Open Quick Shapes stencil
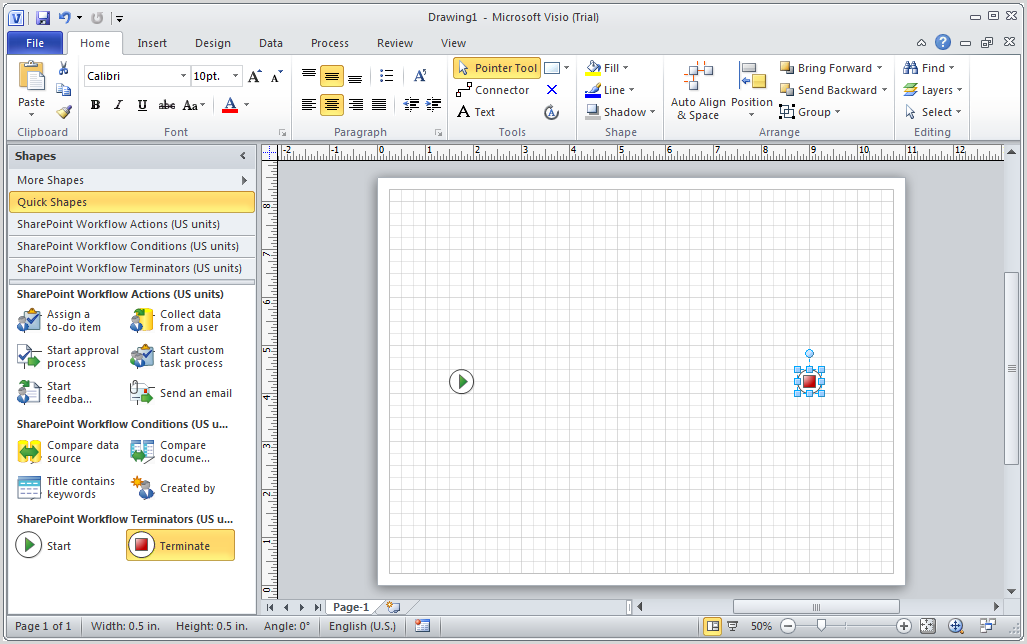This screenshot has width=1027, height=644. click(132, 202)
